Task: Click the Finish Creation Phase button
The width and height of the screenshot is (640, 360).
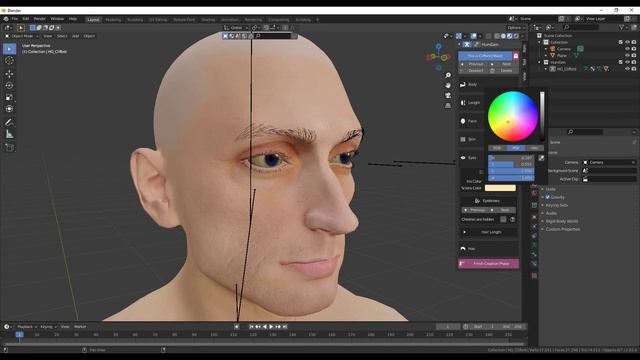Action: [489, 264]
